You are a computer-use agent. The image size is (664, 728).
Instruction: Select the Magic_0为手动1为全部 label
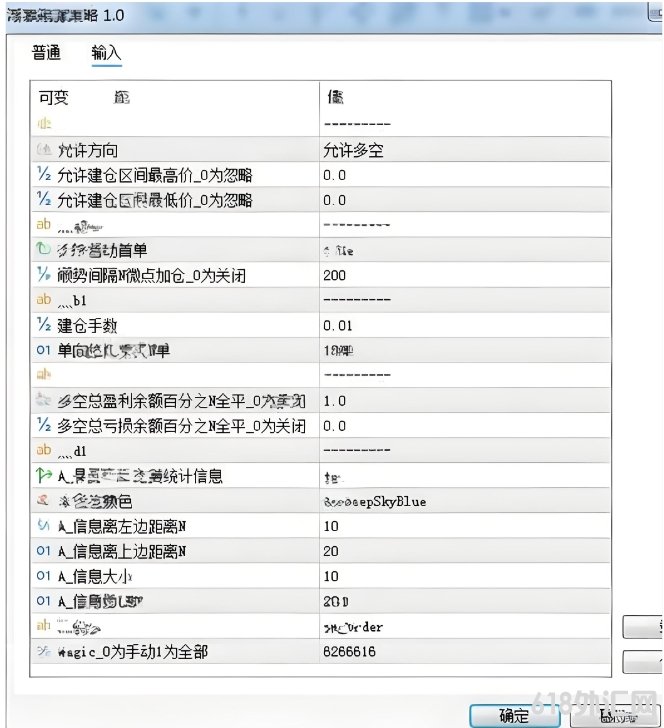[x=133, y=652]
